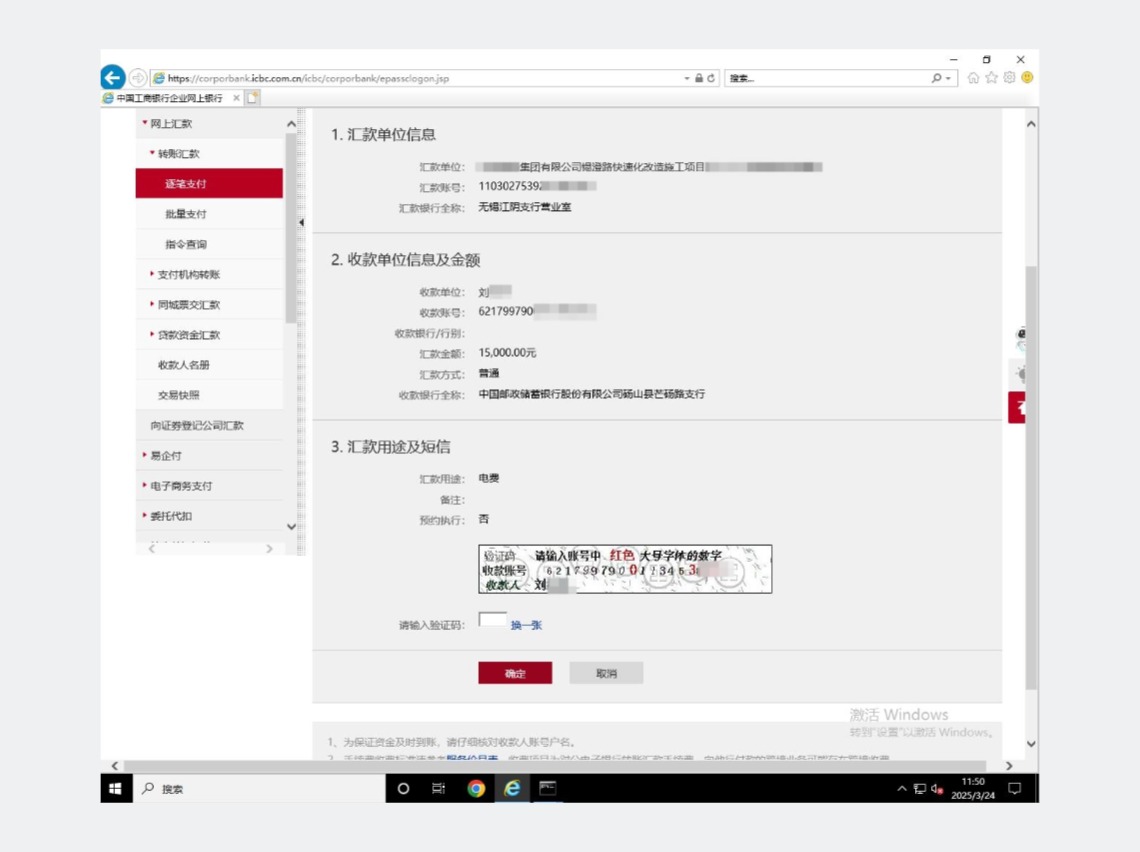The height and width of the screenshot is (852, 1140).
Task: Click the back navigation arrow
Action: pos(111,77)
